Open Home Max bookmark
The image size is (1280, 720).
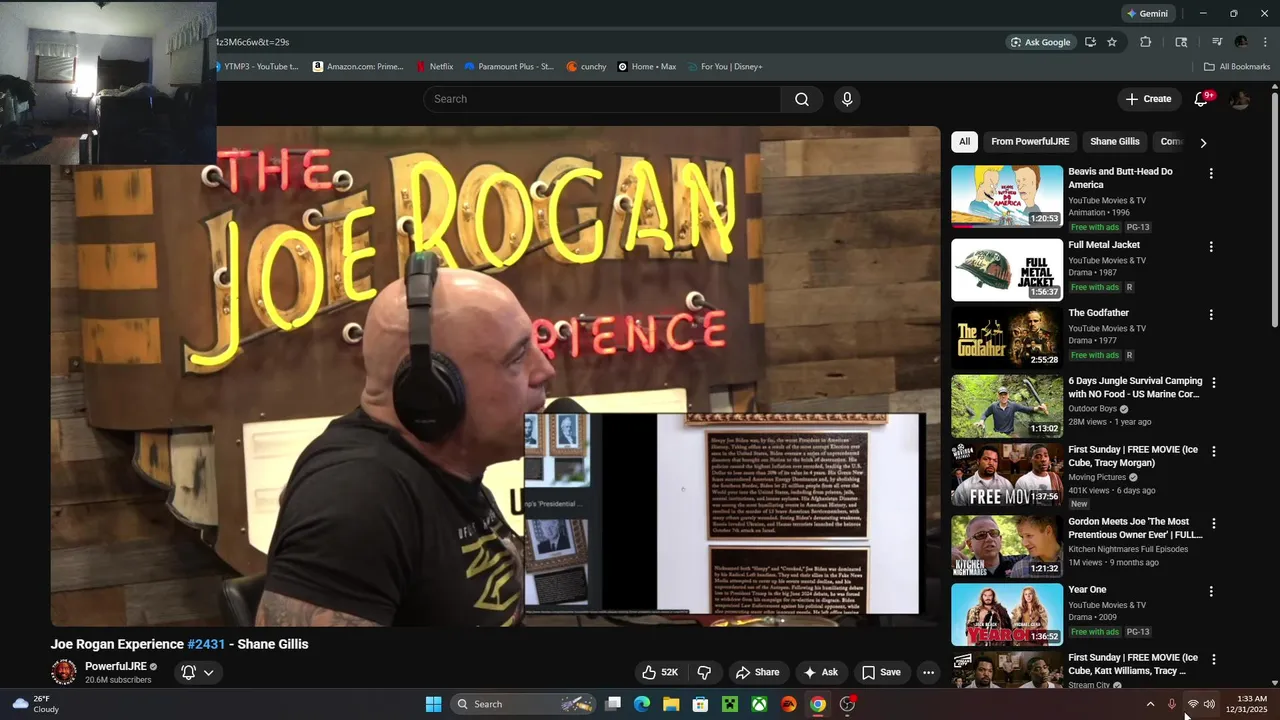tap(647, 67)
